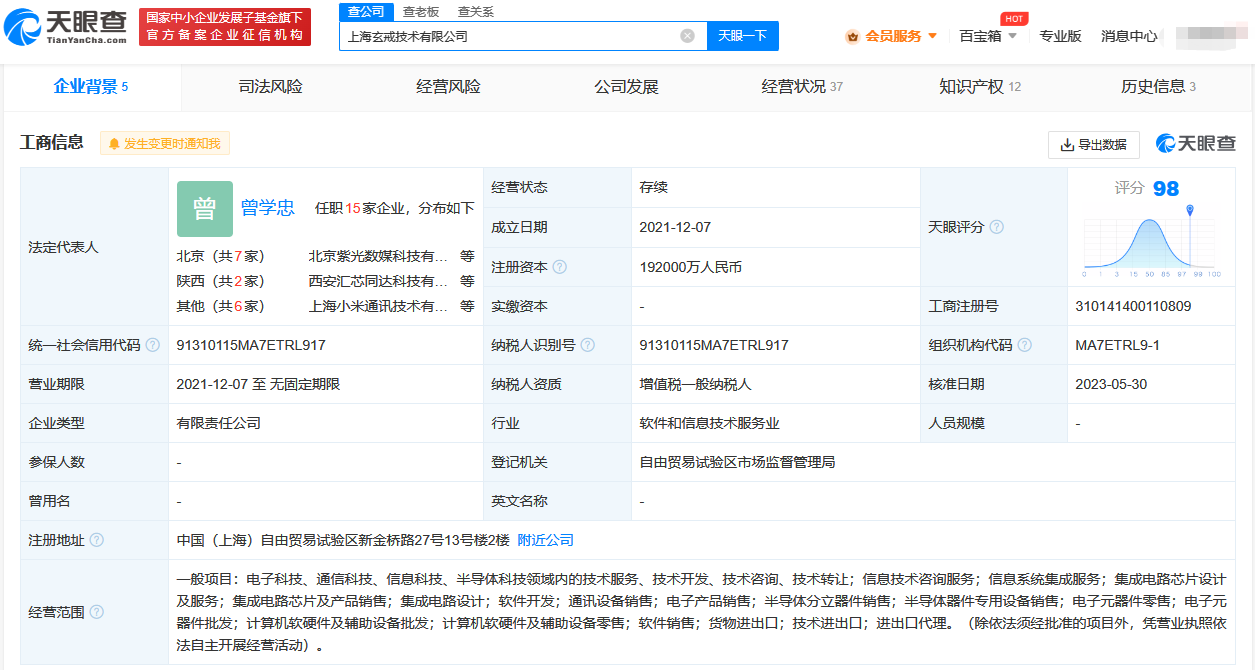The height and width of the screenshot is (670, 1255).
Task: Click the help icon next to 纳税人识别号
Action: 588,345
